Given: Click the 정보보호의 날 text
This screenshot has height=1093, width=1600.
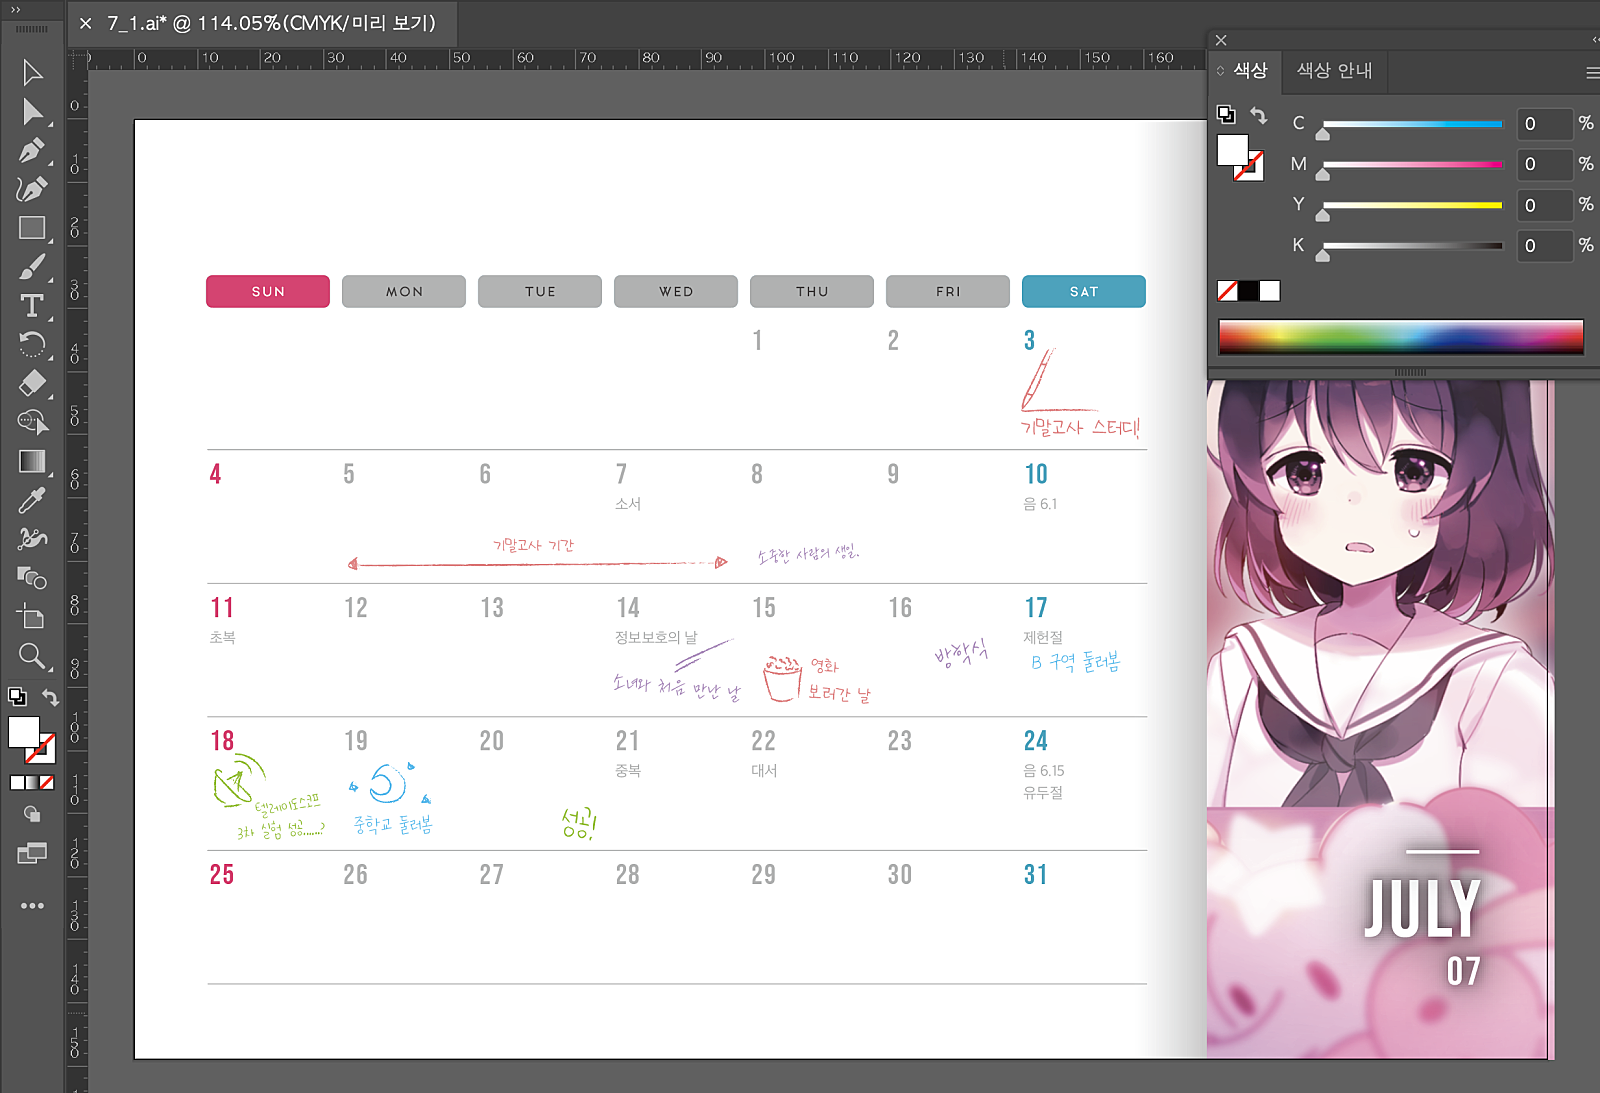Looking at the screenshot, I should click(x=656, y=637).
